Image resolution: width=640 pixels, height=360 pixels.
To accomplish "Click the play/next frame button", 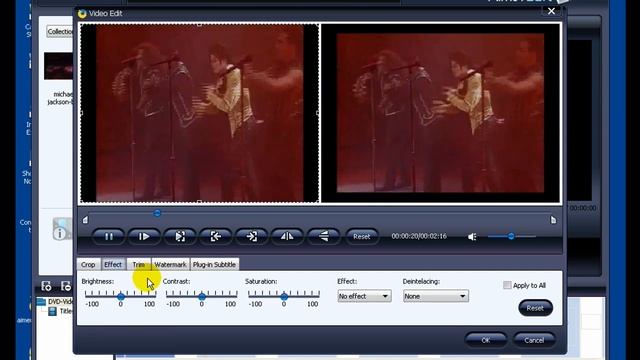I will click(144, 236).
